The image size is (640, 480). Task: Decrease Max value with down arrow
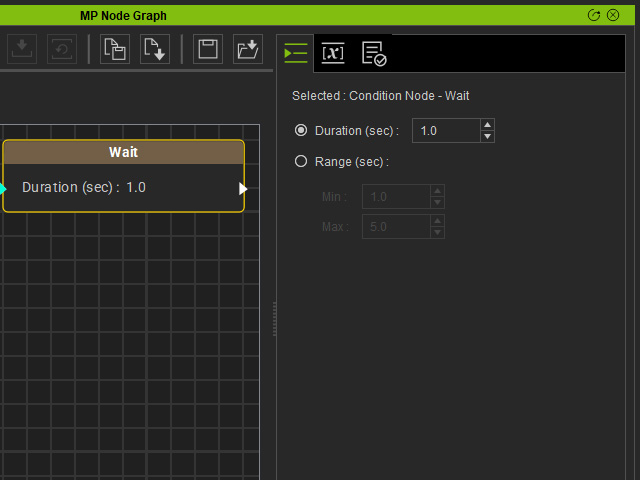438,232
